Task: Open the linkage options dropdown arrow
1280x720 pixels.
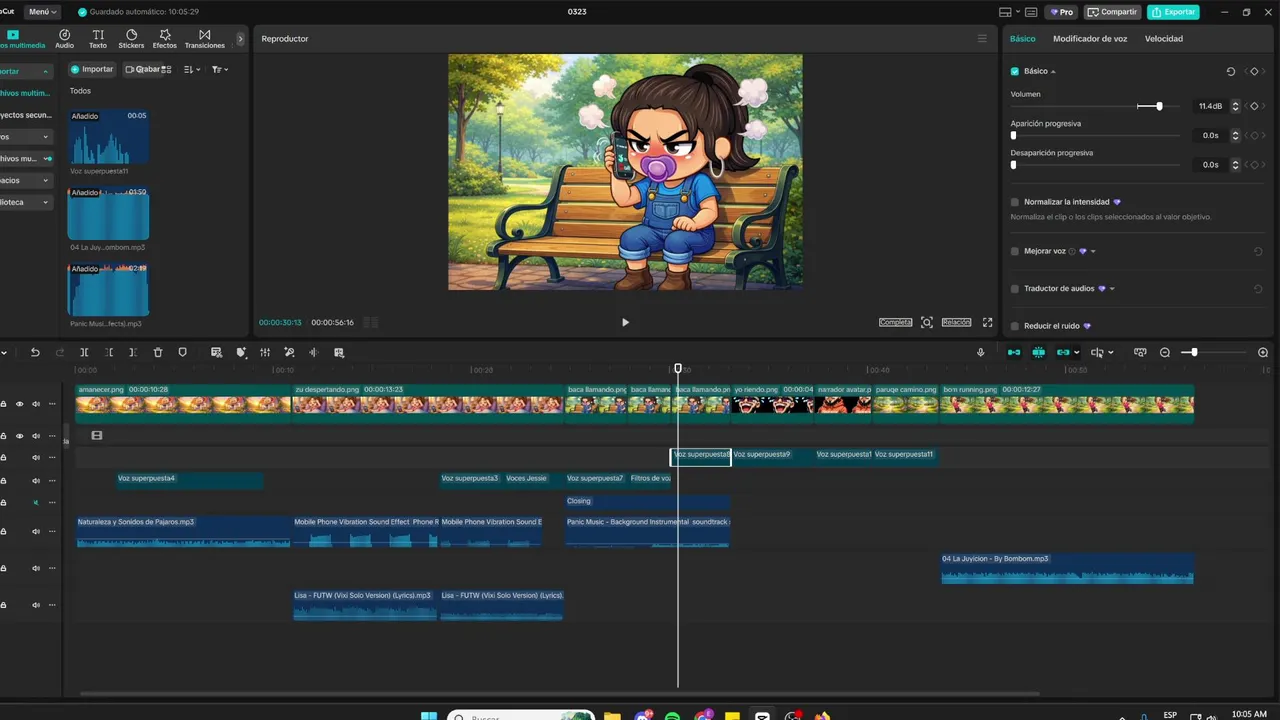Action: click(x=1076, y=352)
